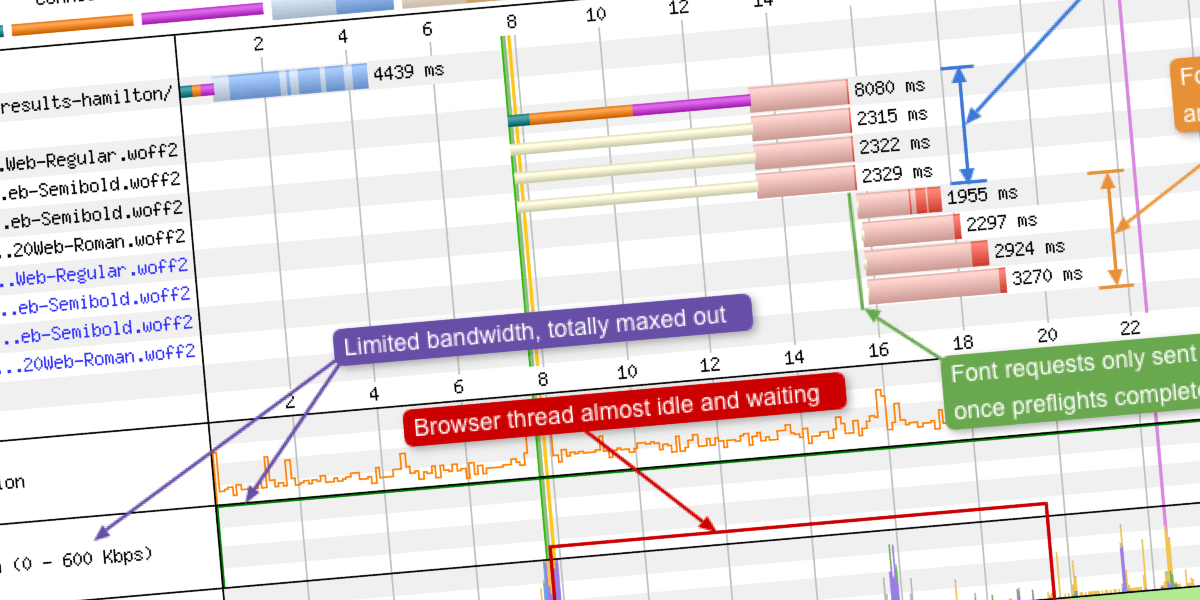Click the orange legend color bar at top
Image resolution: width=1200 pixels, height=600 pixels.
tap(72, 20)
